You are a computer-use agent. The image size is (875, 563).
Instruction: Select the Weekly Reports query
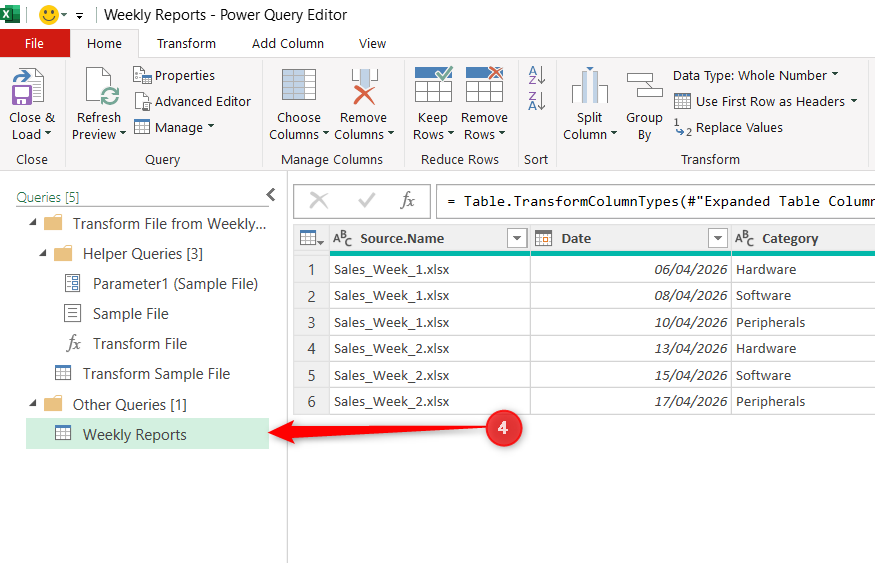click(147, 434)
